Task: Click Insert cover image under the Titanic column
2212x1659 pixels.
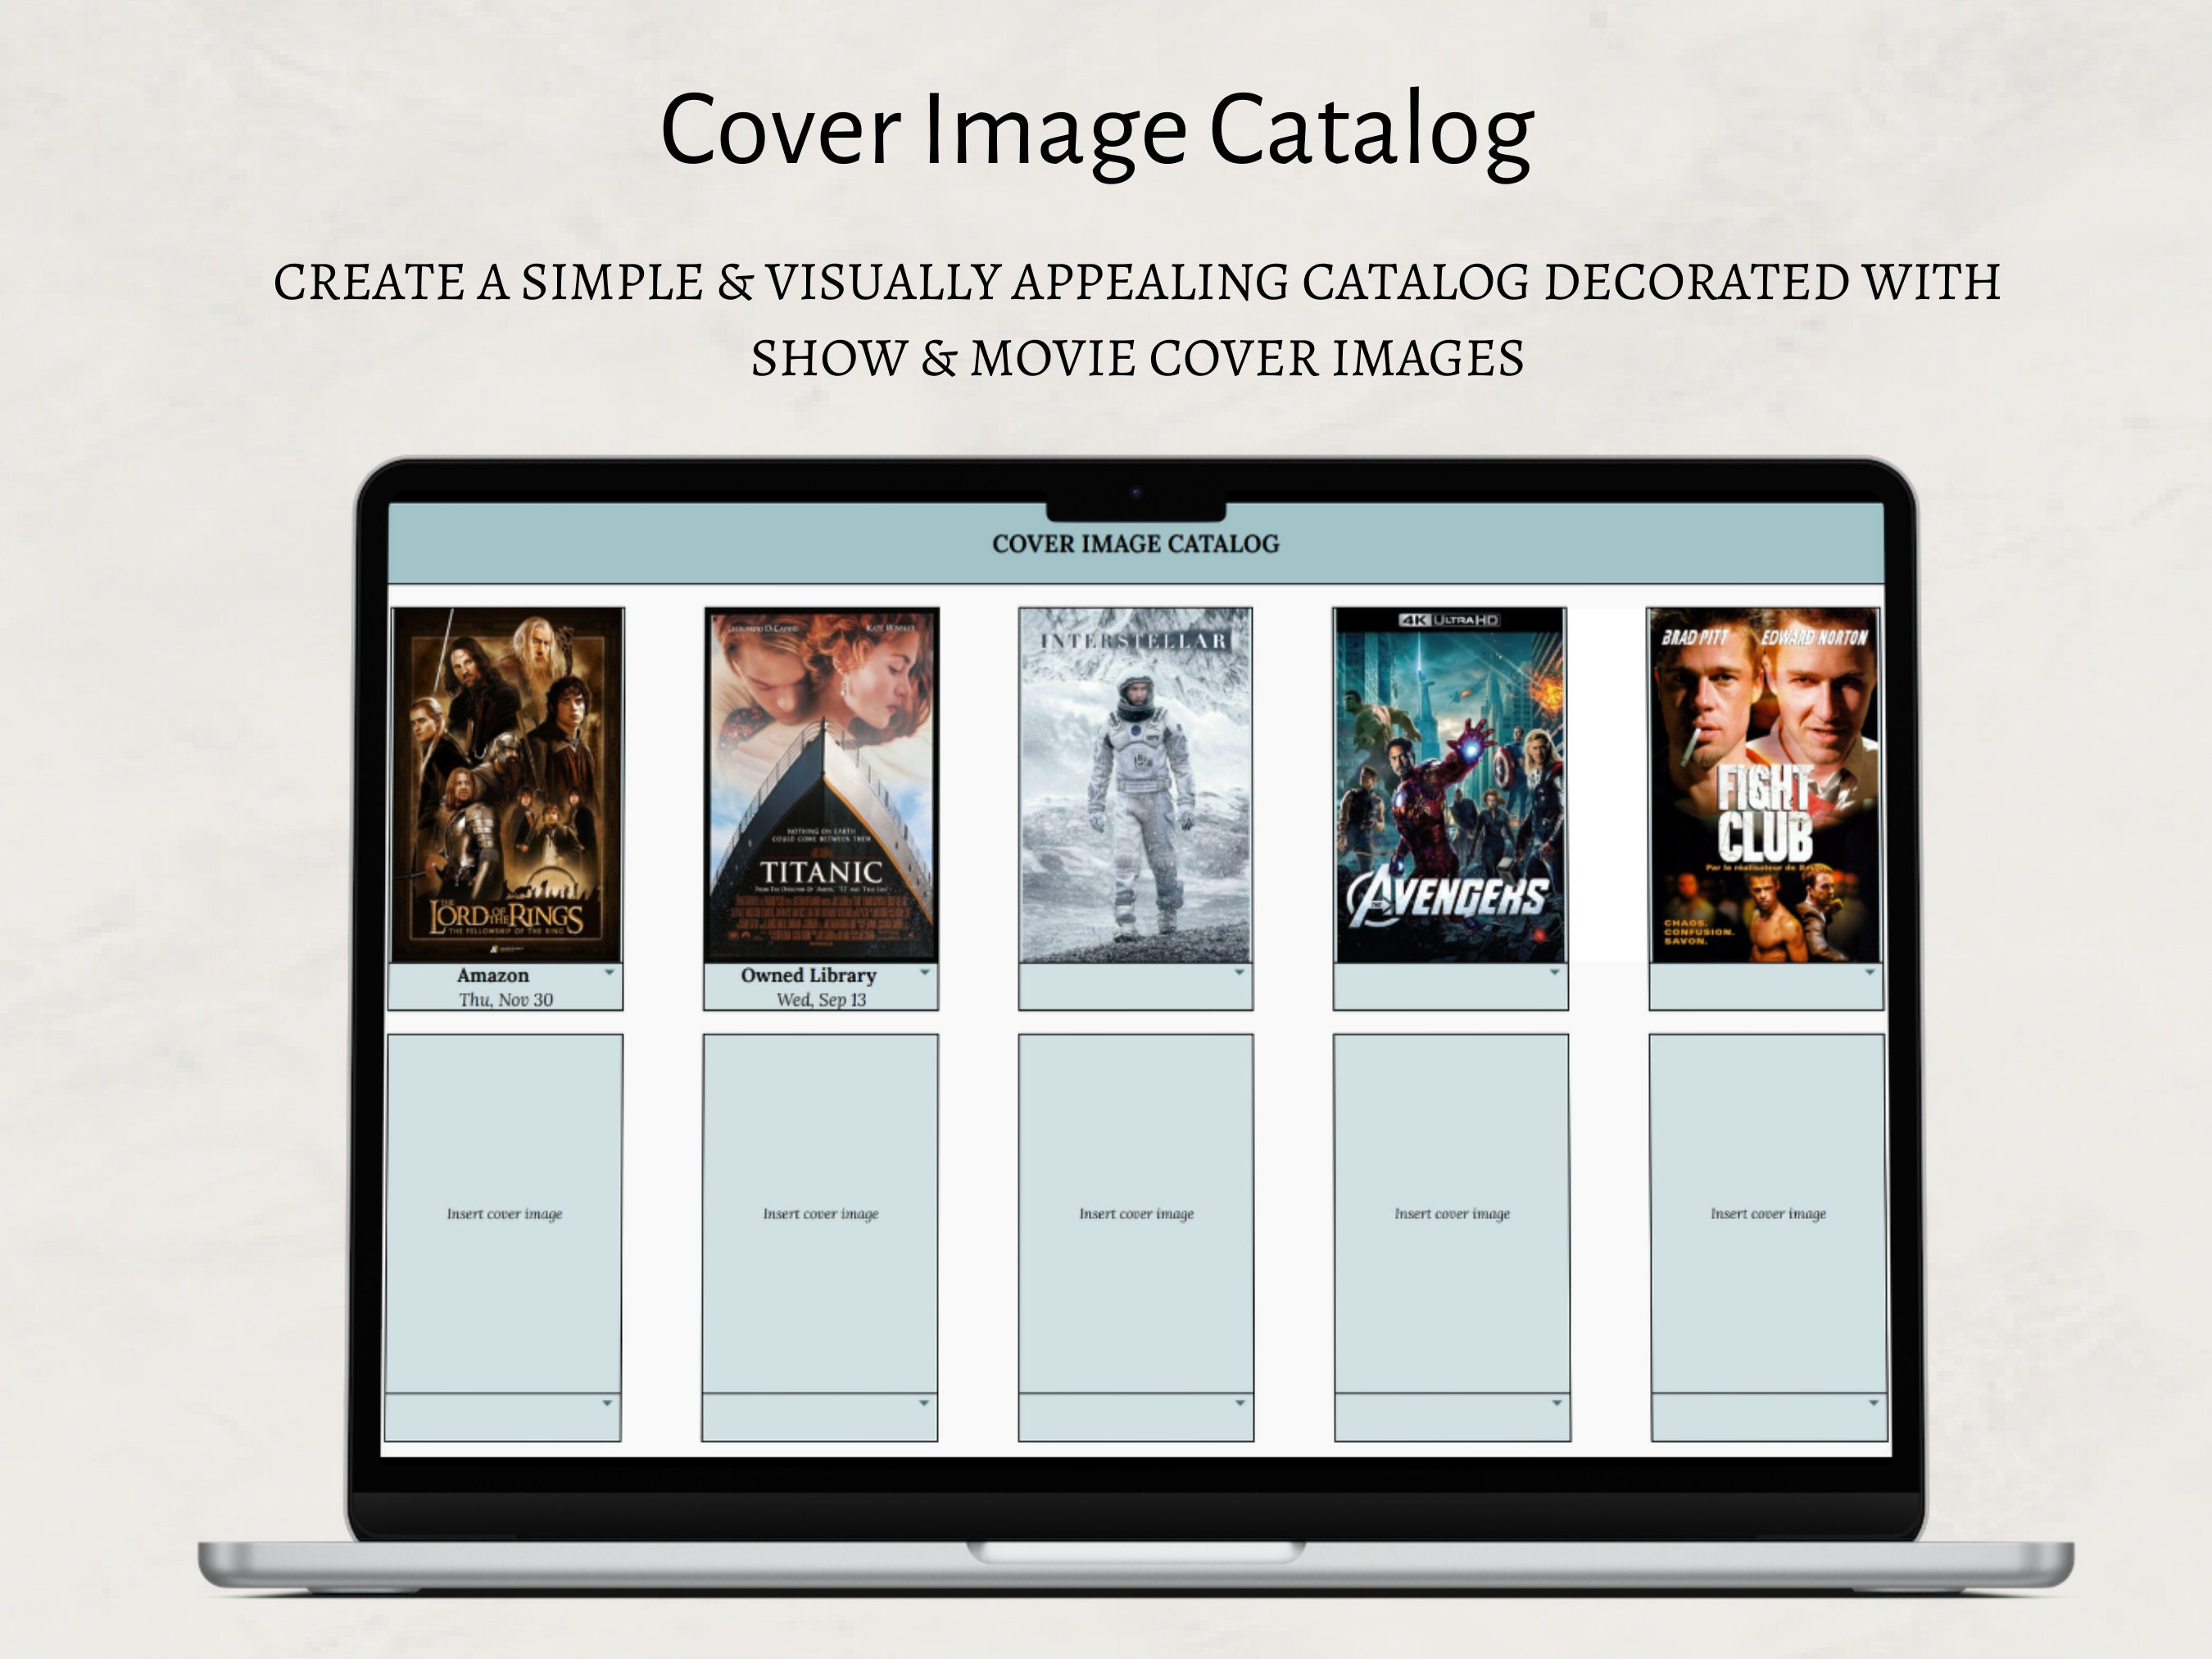Action: click(x=821, y=1213)
